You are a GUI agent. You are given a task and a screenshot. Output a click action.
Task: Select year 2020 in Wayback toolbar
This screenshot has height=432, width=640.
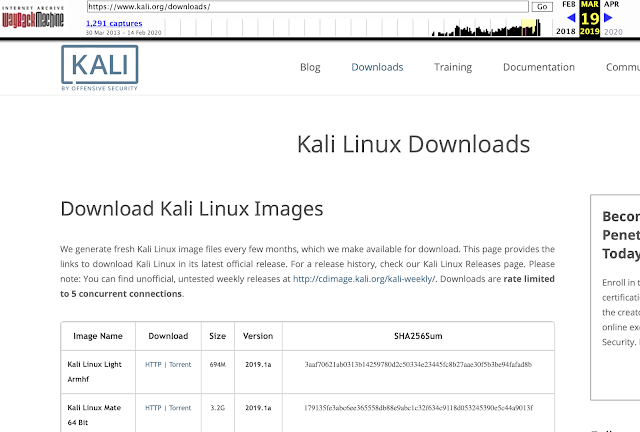click(613, 32)
